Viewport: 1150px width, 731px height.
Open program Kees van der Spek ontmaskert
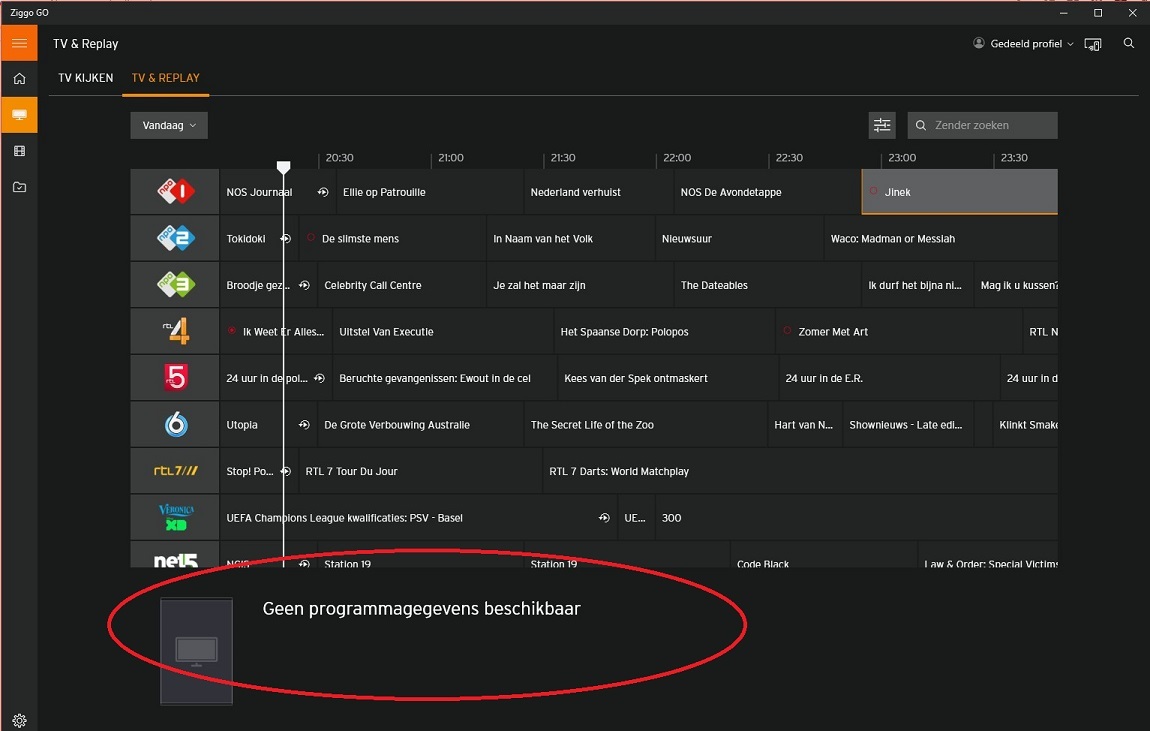pos(668,378)
